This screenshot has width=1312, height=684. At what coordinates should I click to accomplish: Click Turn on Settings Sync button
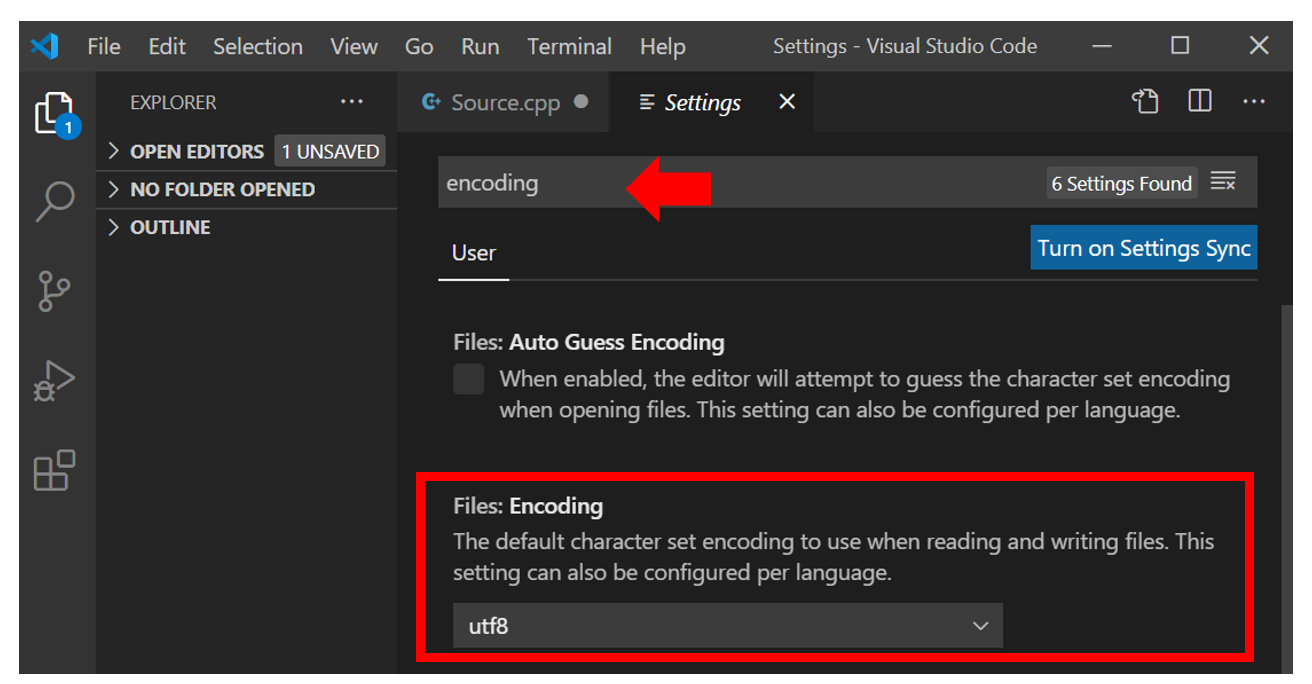[1144, 248]
